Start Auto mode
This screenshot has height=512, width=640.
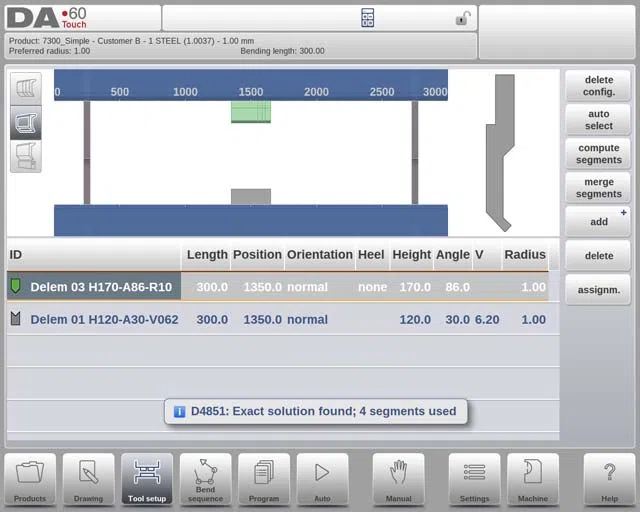coord(322,479)
